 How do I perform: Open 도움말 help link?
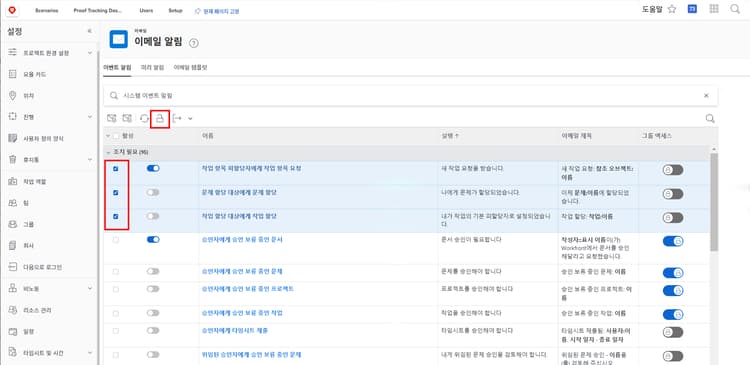coord(652,9)
